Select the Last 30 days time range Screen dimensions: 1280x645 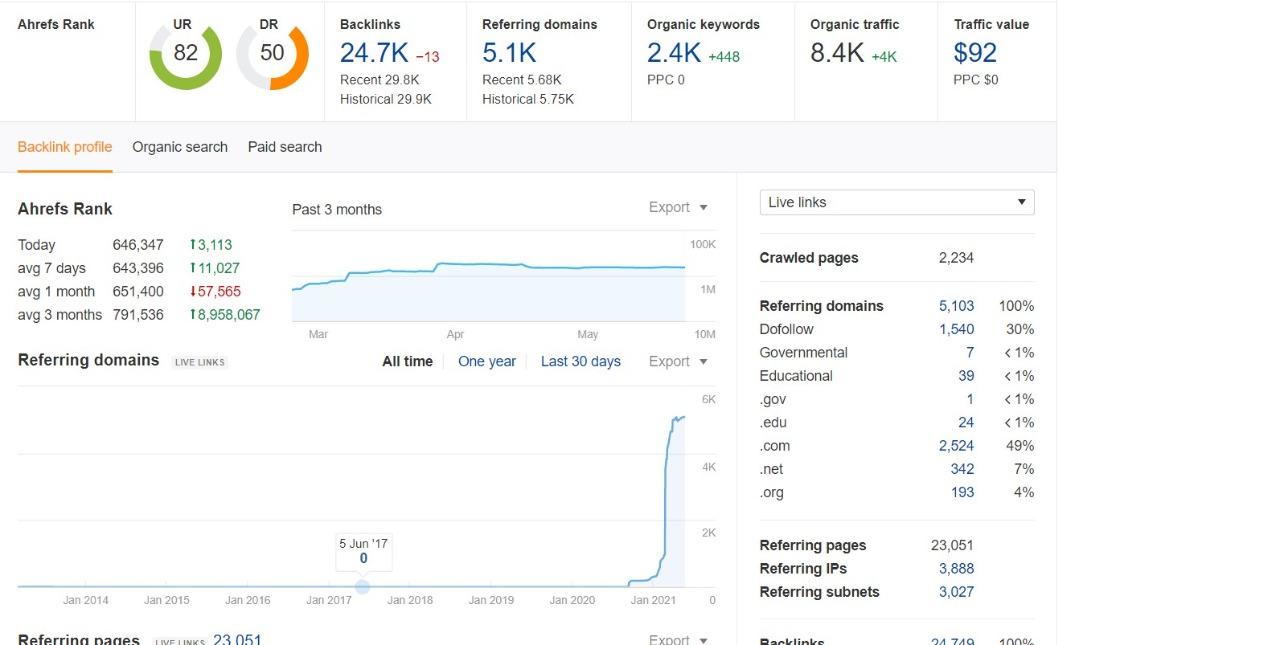point(581,361)
